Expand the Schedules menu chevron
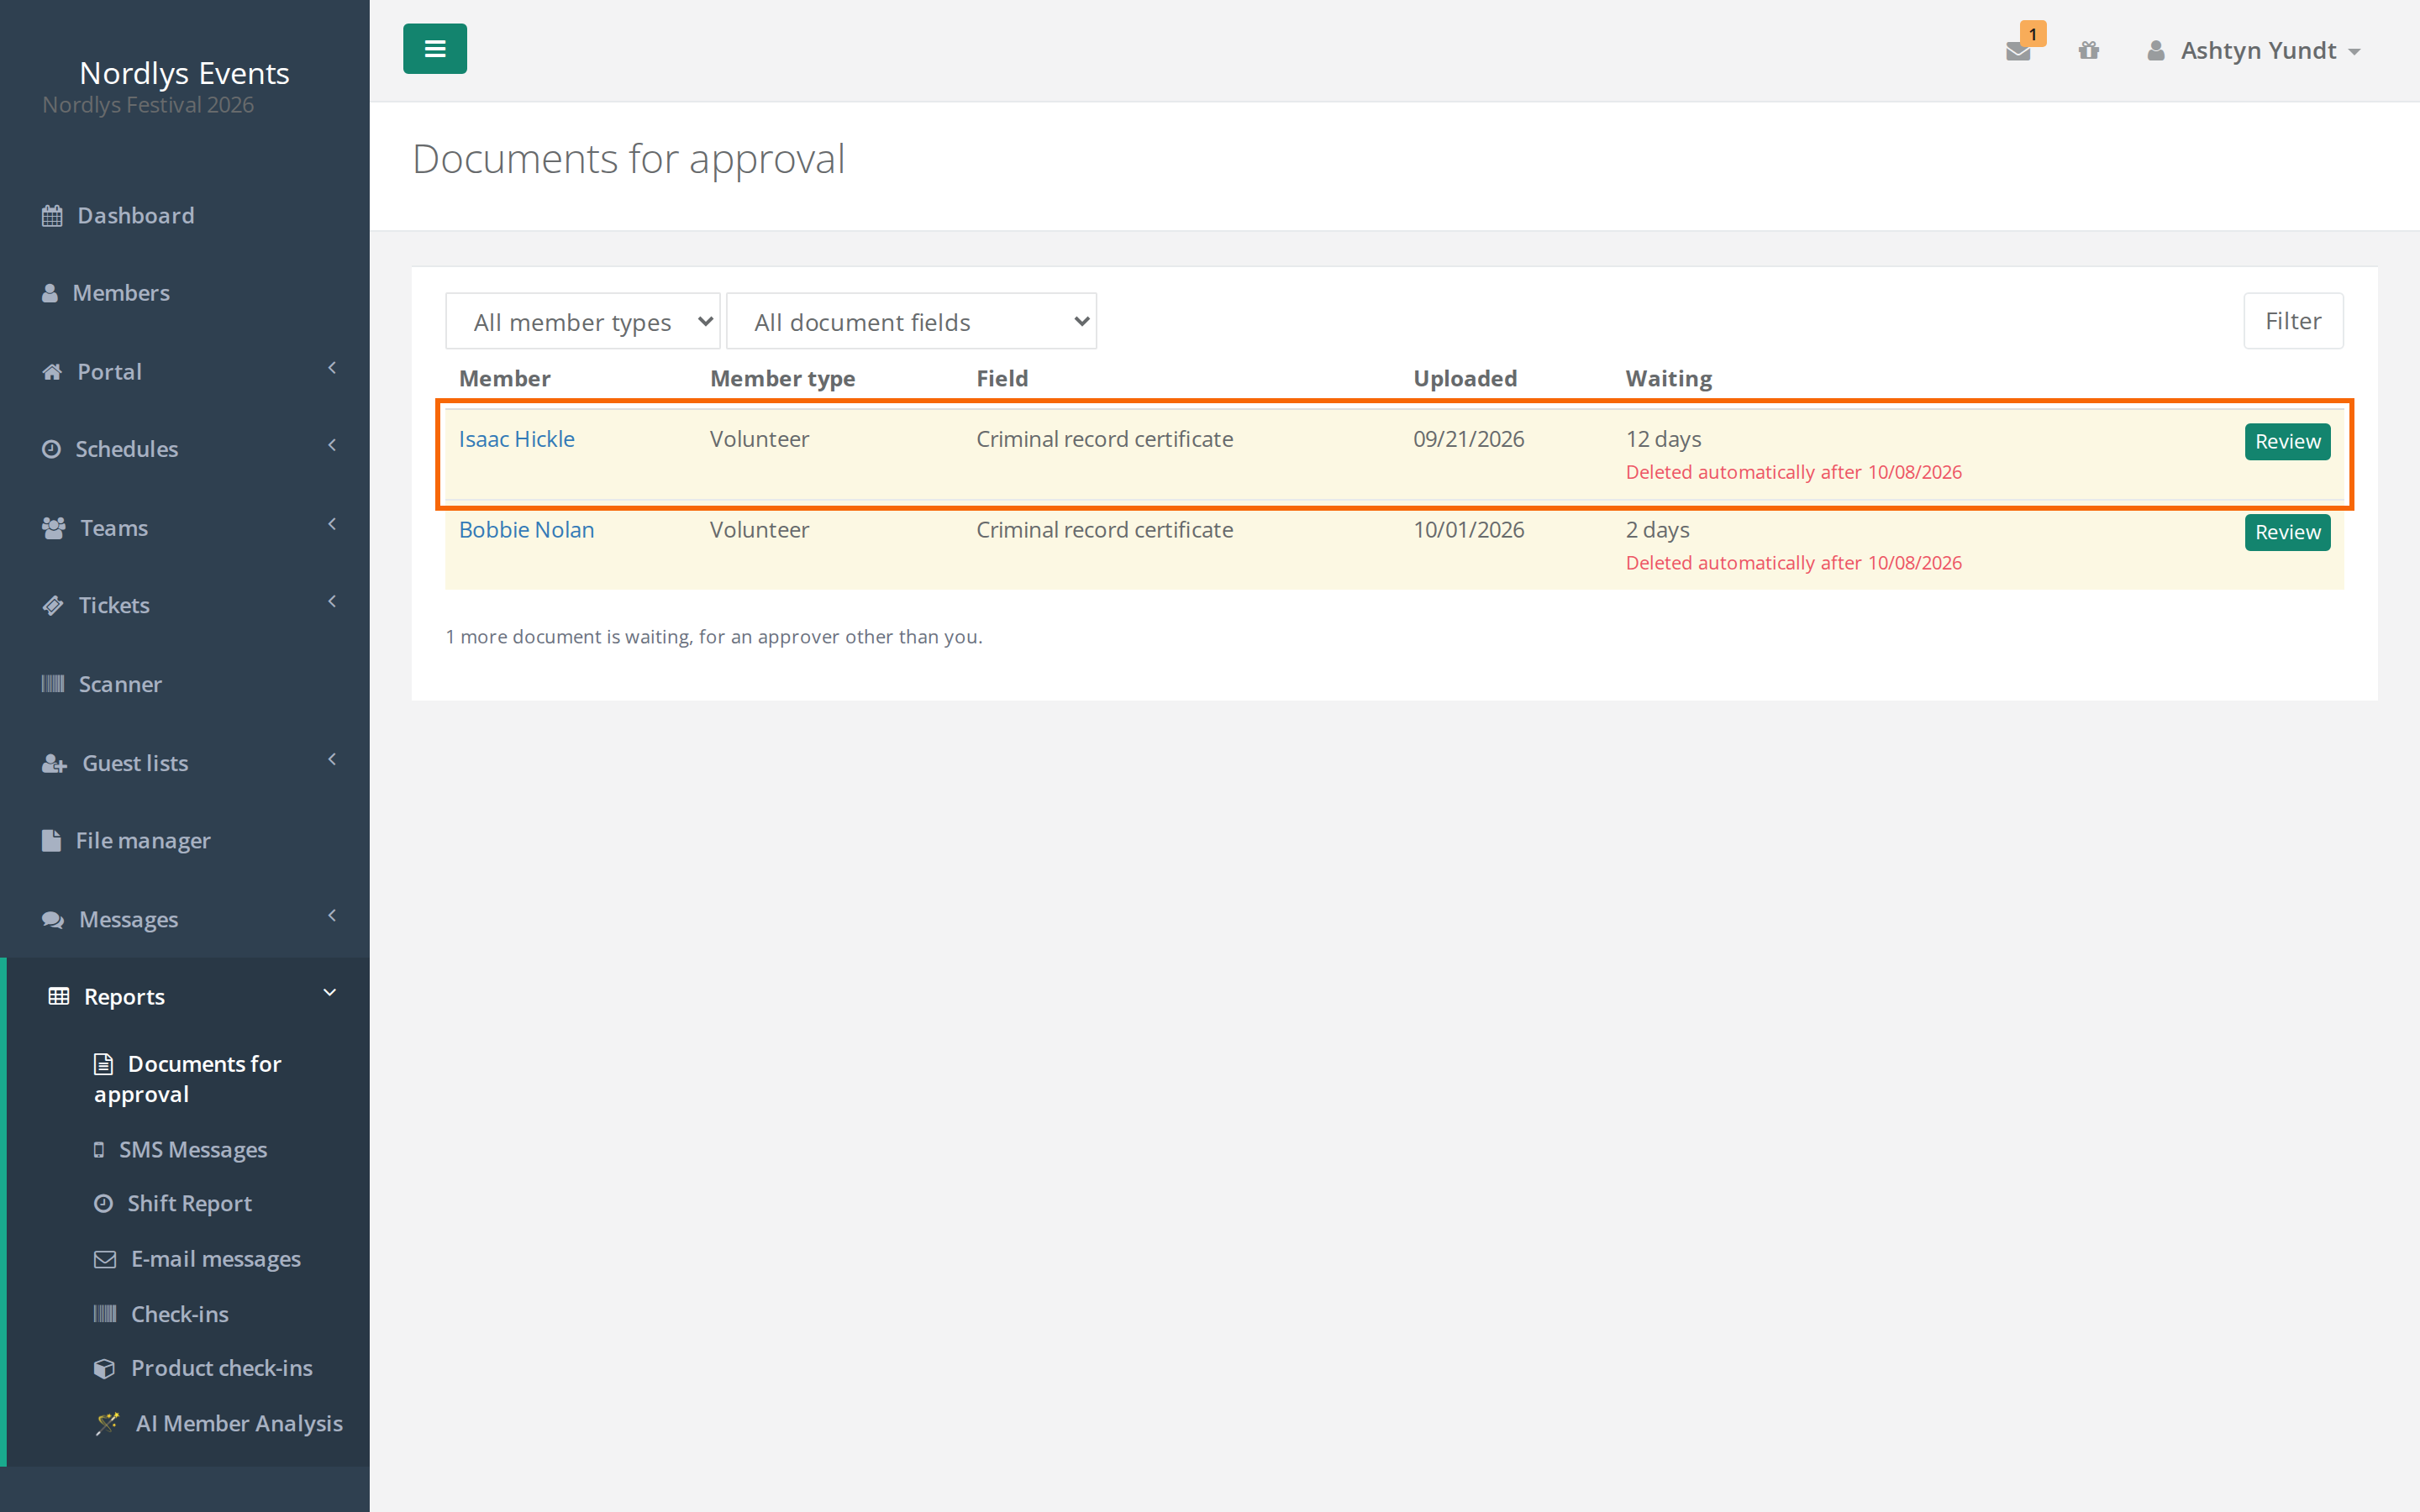 click(x=332, y=445)
